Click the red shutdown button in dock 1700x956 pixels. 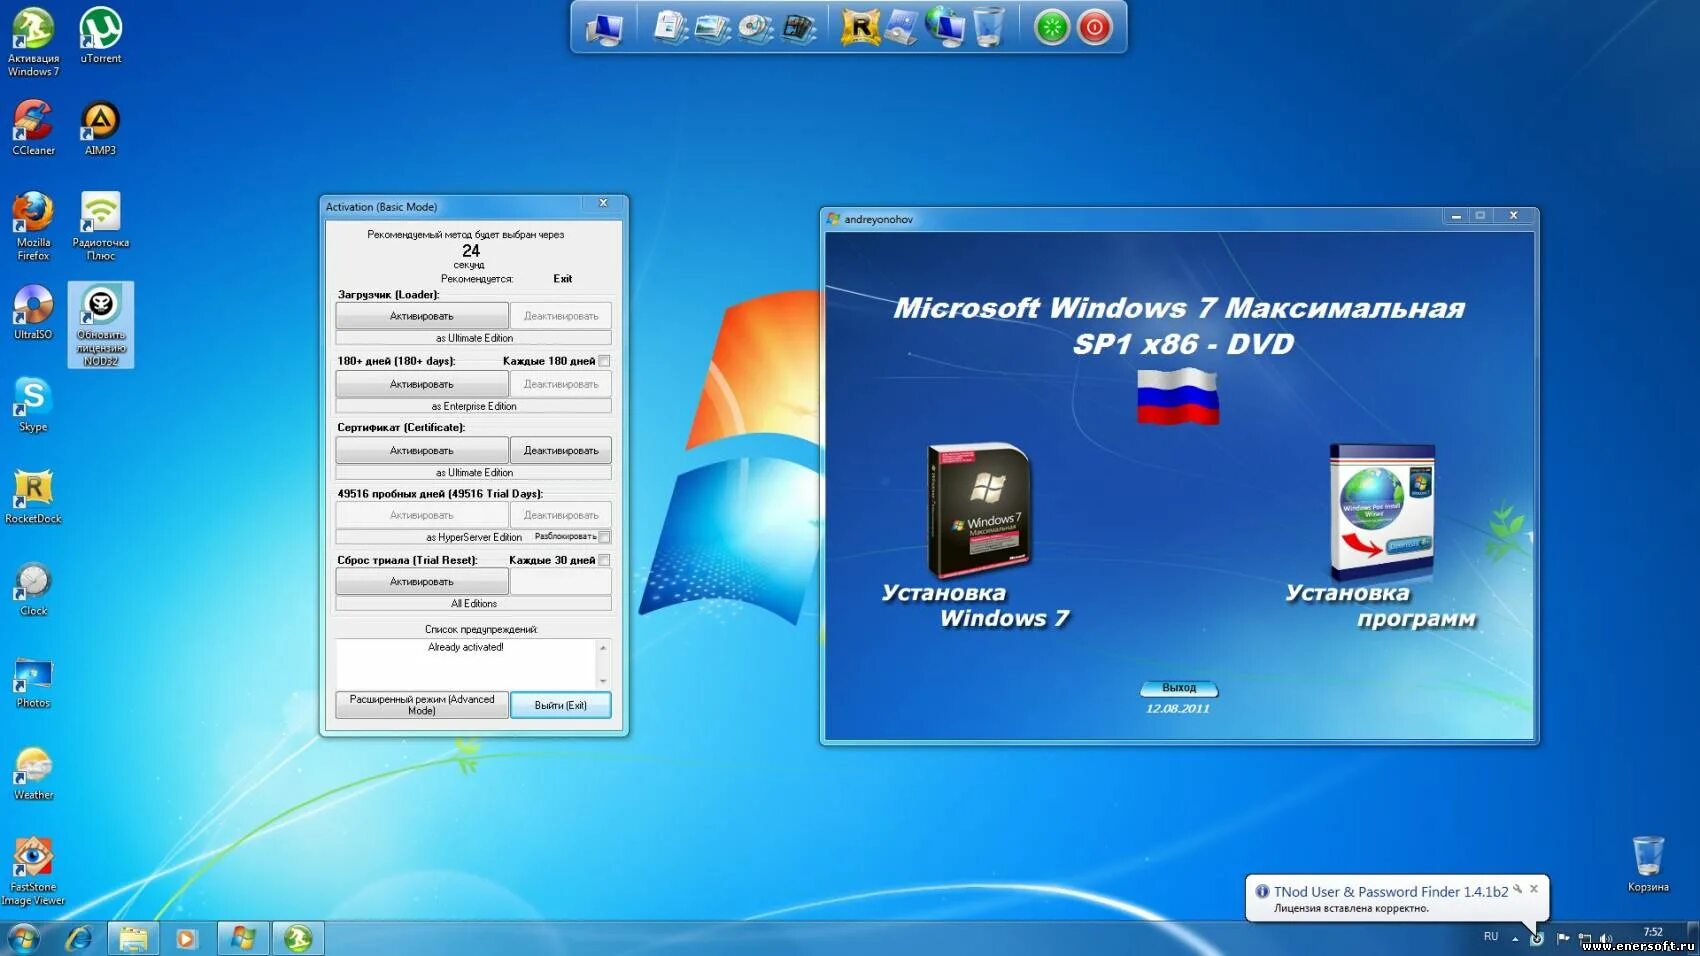(1095, 28)
